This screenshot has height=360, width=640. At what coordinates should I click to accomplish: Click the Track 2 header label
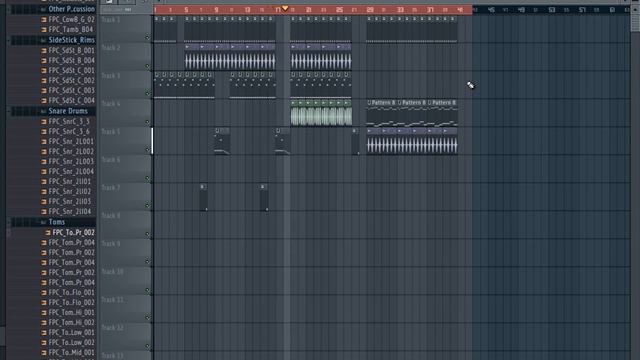click(111, 48)
